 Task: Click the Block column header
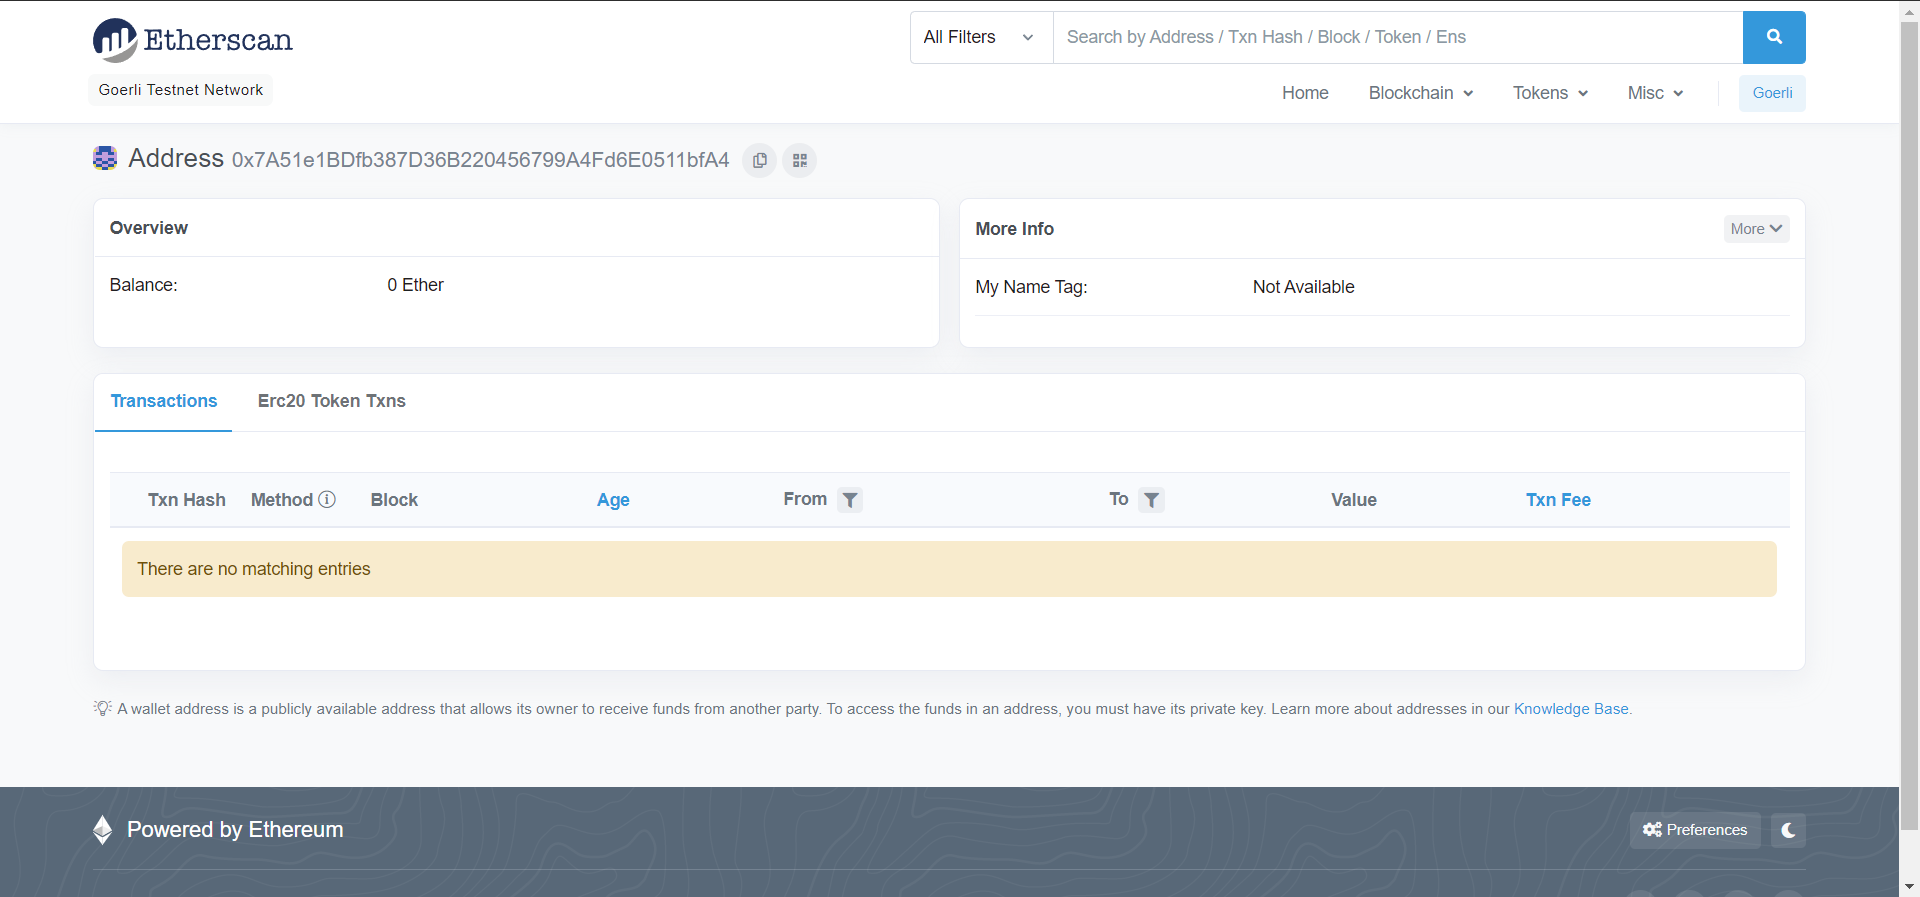click(394, 500)
